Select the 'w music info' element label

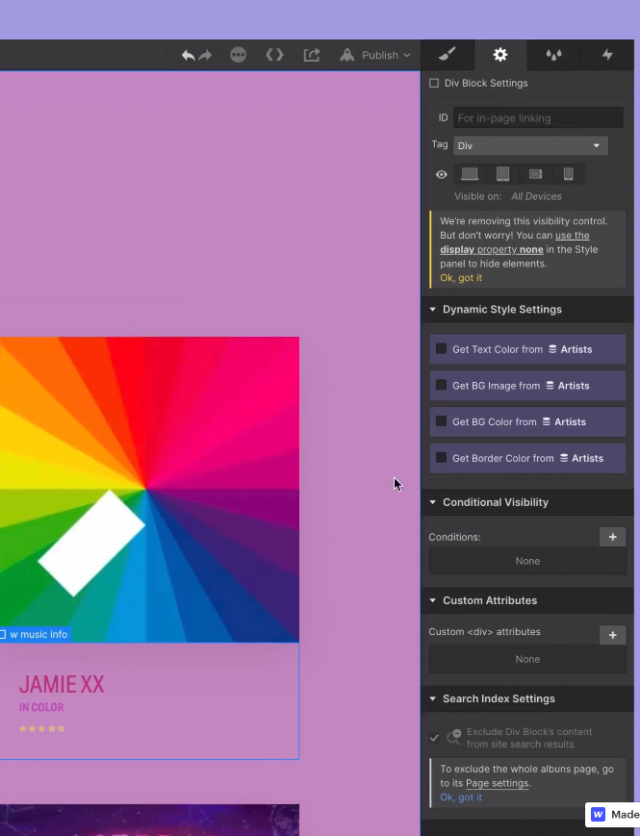coord(35,634)
